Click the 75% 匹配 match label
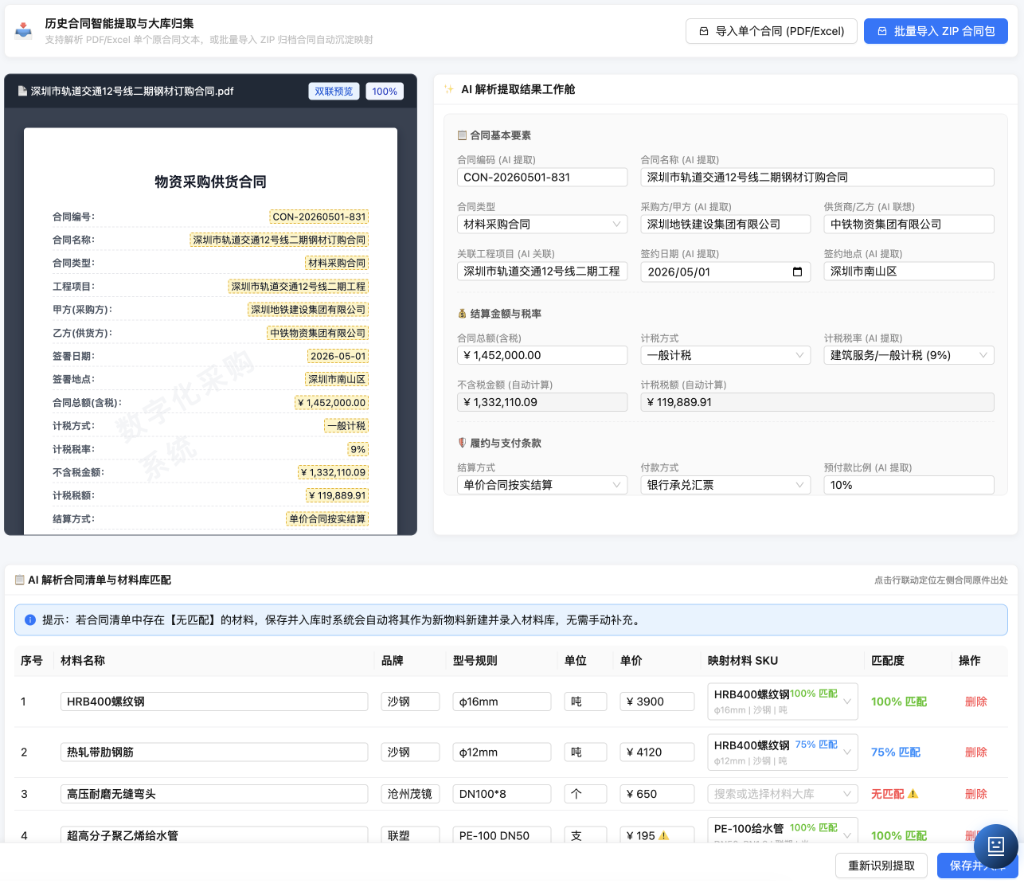1024x881 pixels. (x=895, y=752)
